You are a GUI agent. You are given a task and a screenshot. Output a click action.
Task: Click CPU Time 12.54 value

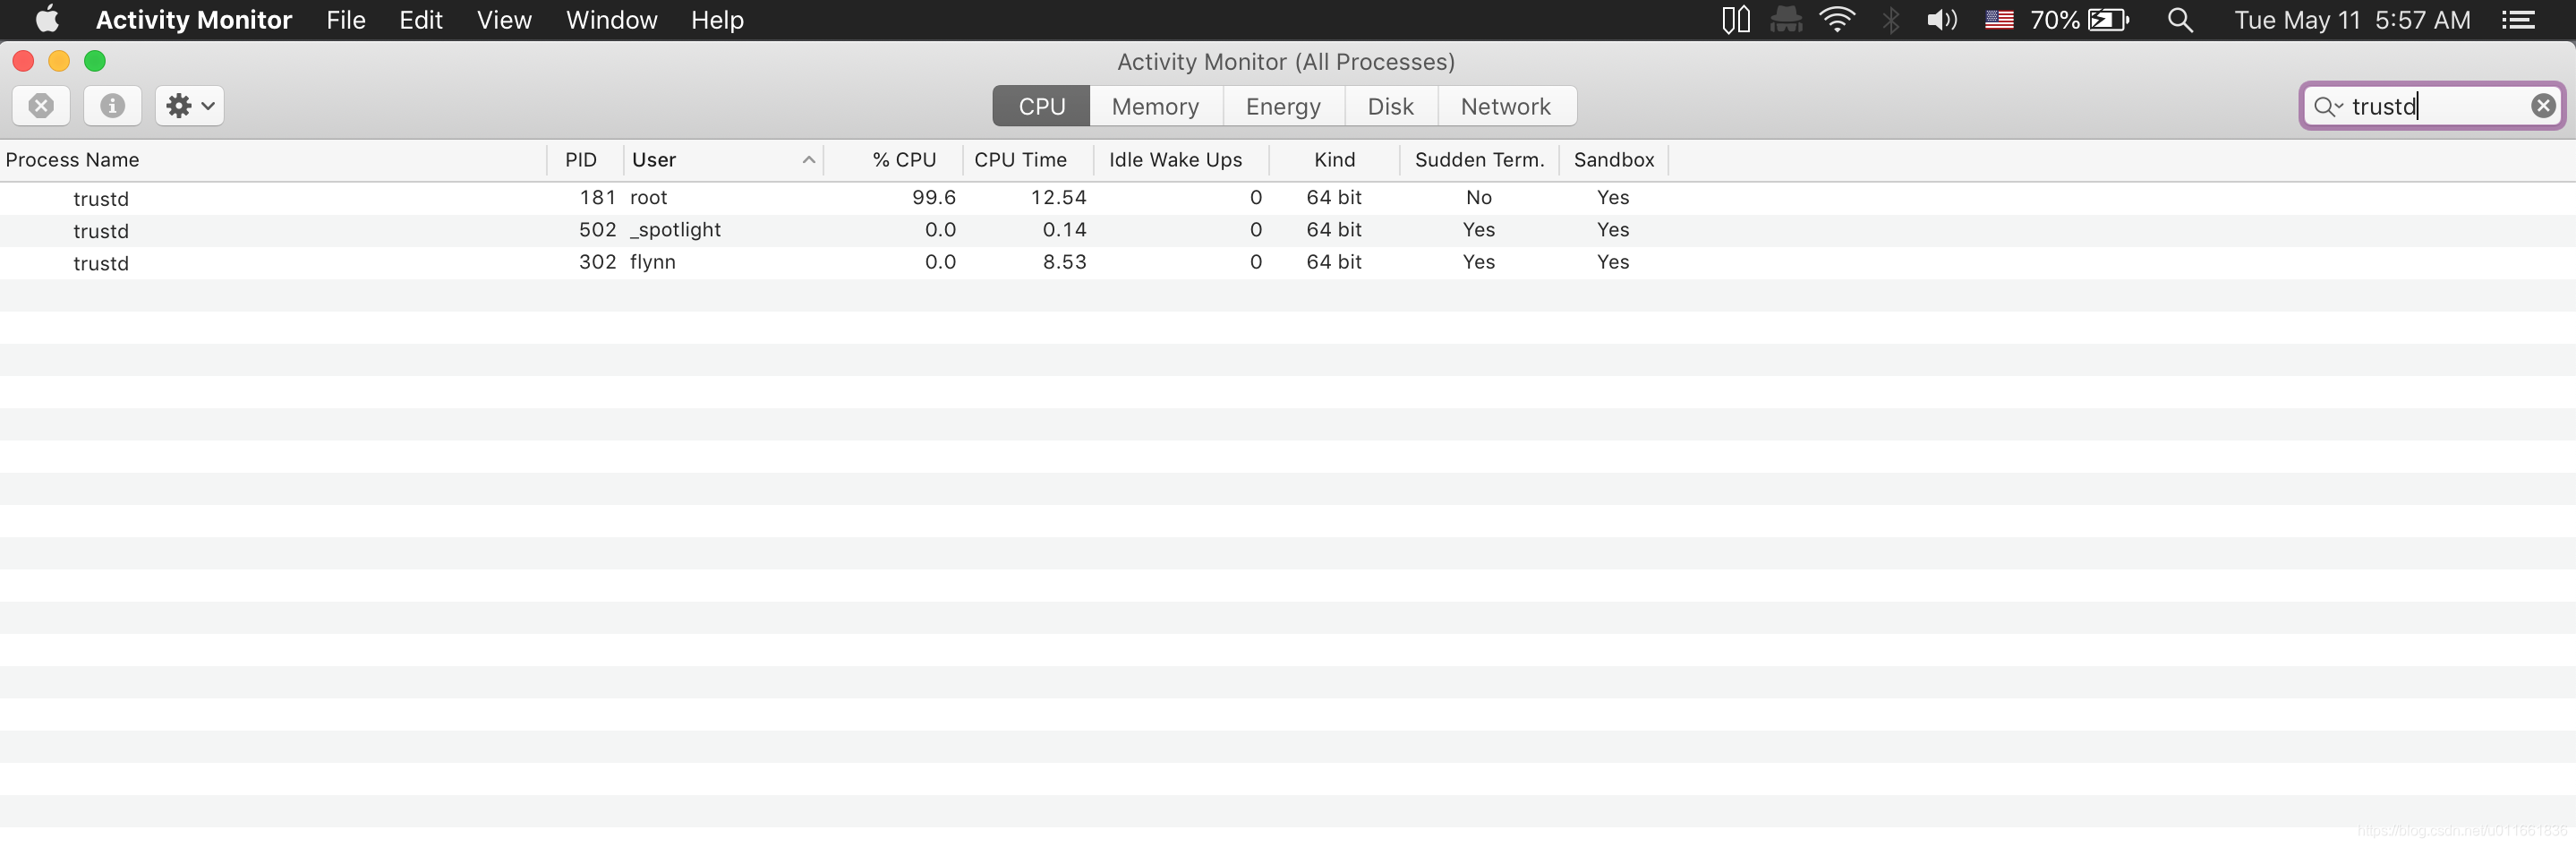coord(1058,198)
